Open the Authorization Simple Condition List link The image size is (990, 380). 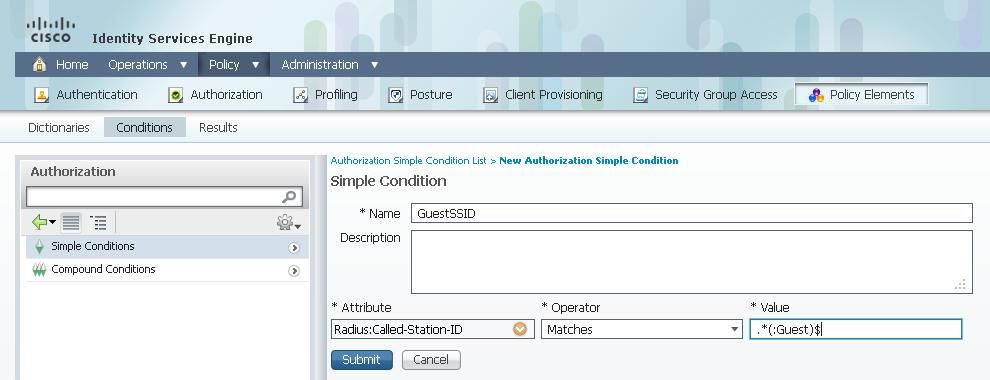coord(409,160)
